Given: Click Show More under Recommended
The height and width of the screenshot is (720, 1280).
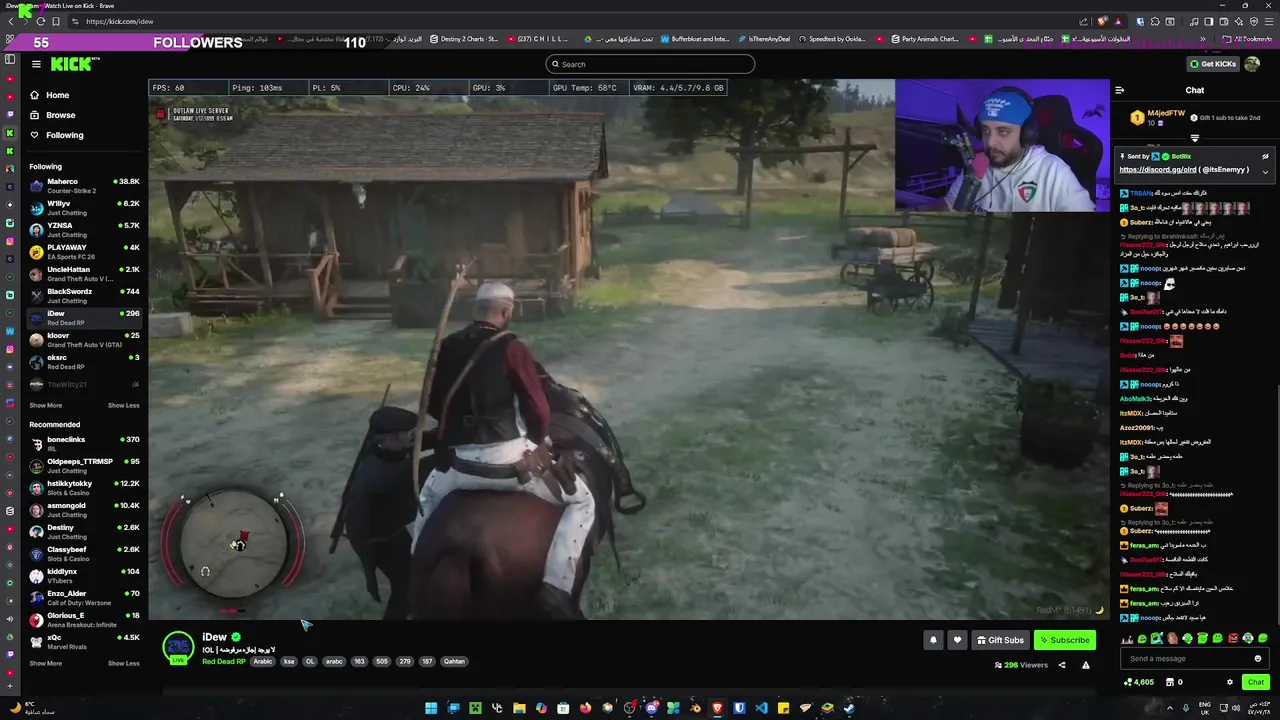Looking at the screenshot, I should 45,663.
